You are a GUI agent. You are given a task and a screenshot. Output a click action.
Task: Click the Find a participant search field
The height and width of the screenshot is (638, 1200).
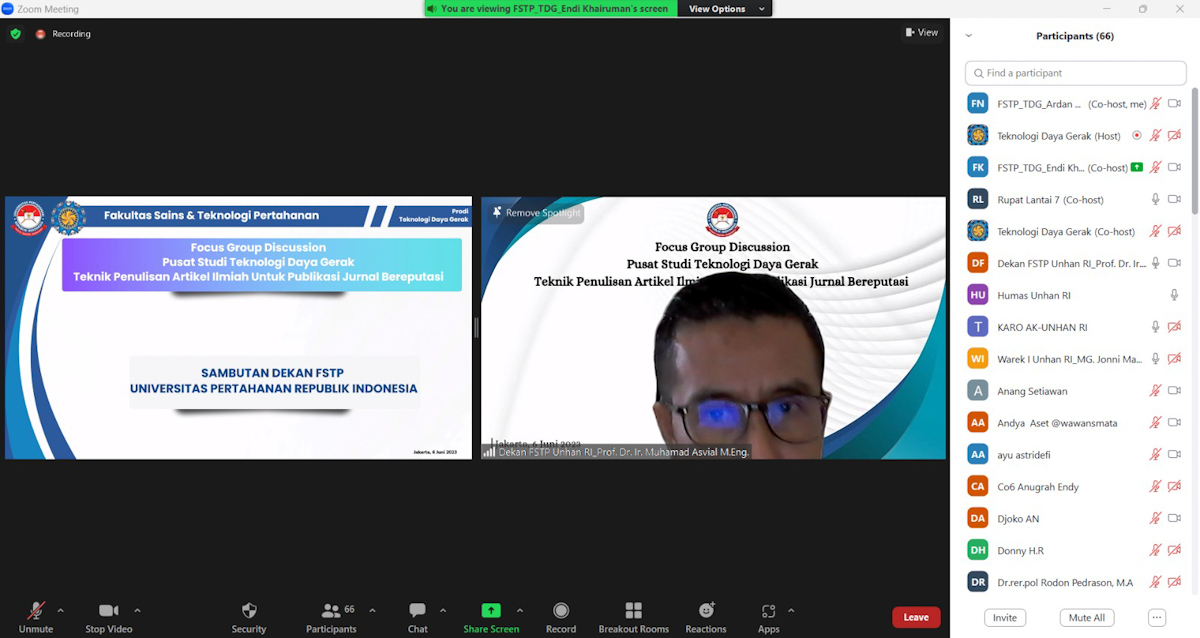(1076, 73)
